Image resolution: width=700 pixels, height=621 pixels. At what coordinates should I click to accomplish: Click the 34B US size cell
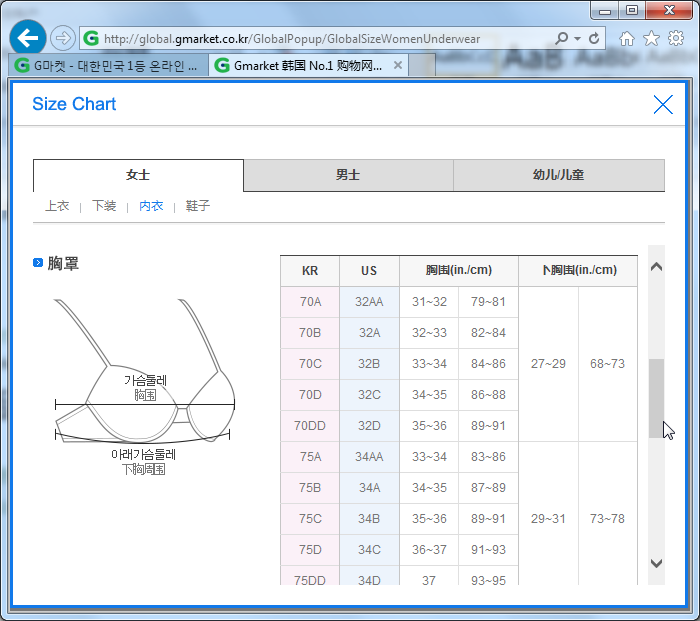[369, 519]
